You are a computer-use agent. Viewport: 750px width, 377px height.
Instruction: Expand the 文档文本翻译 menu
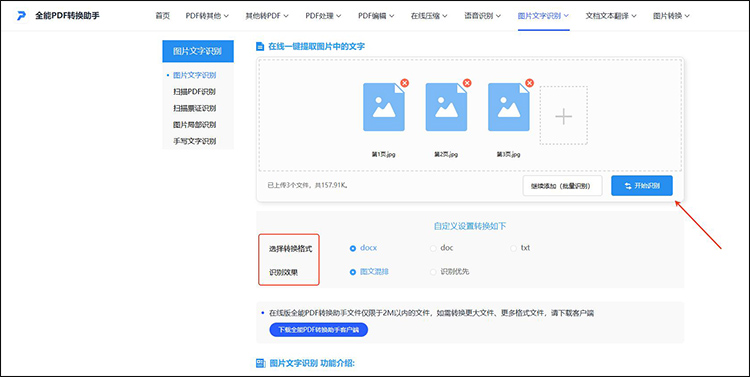(611, 16)
